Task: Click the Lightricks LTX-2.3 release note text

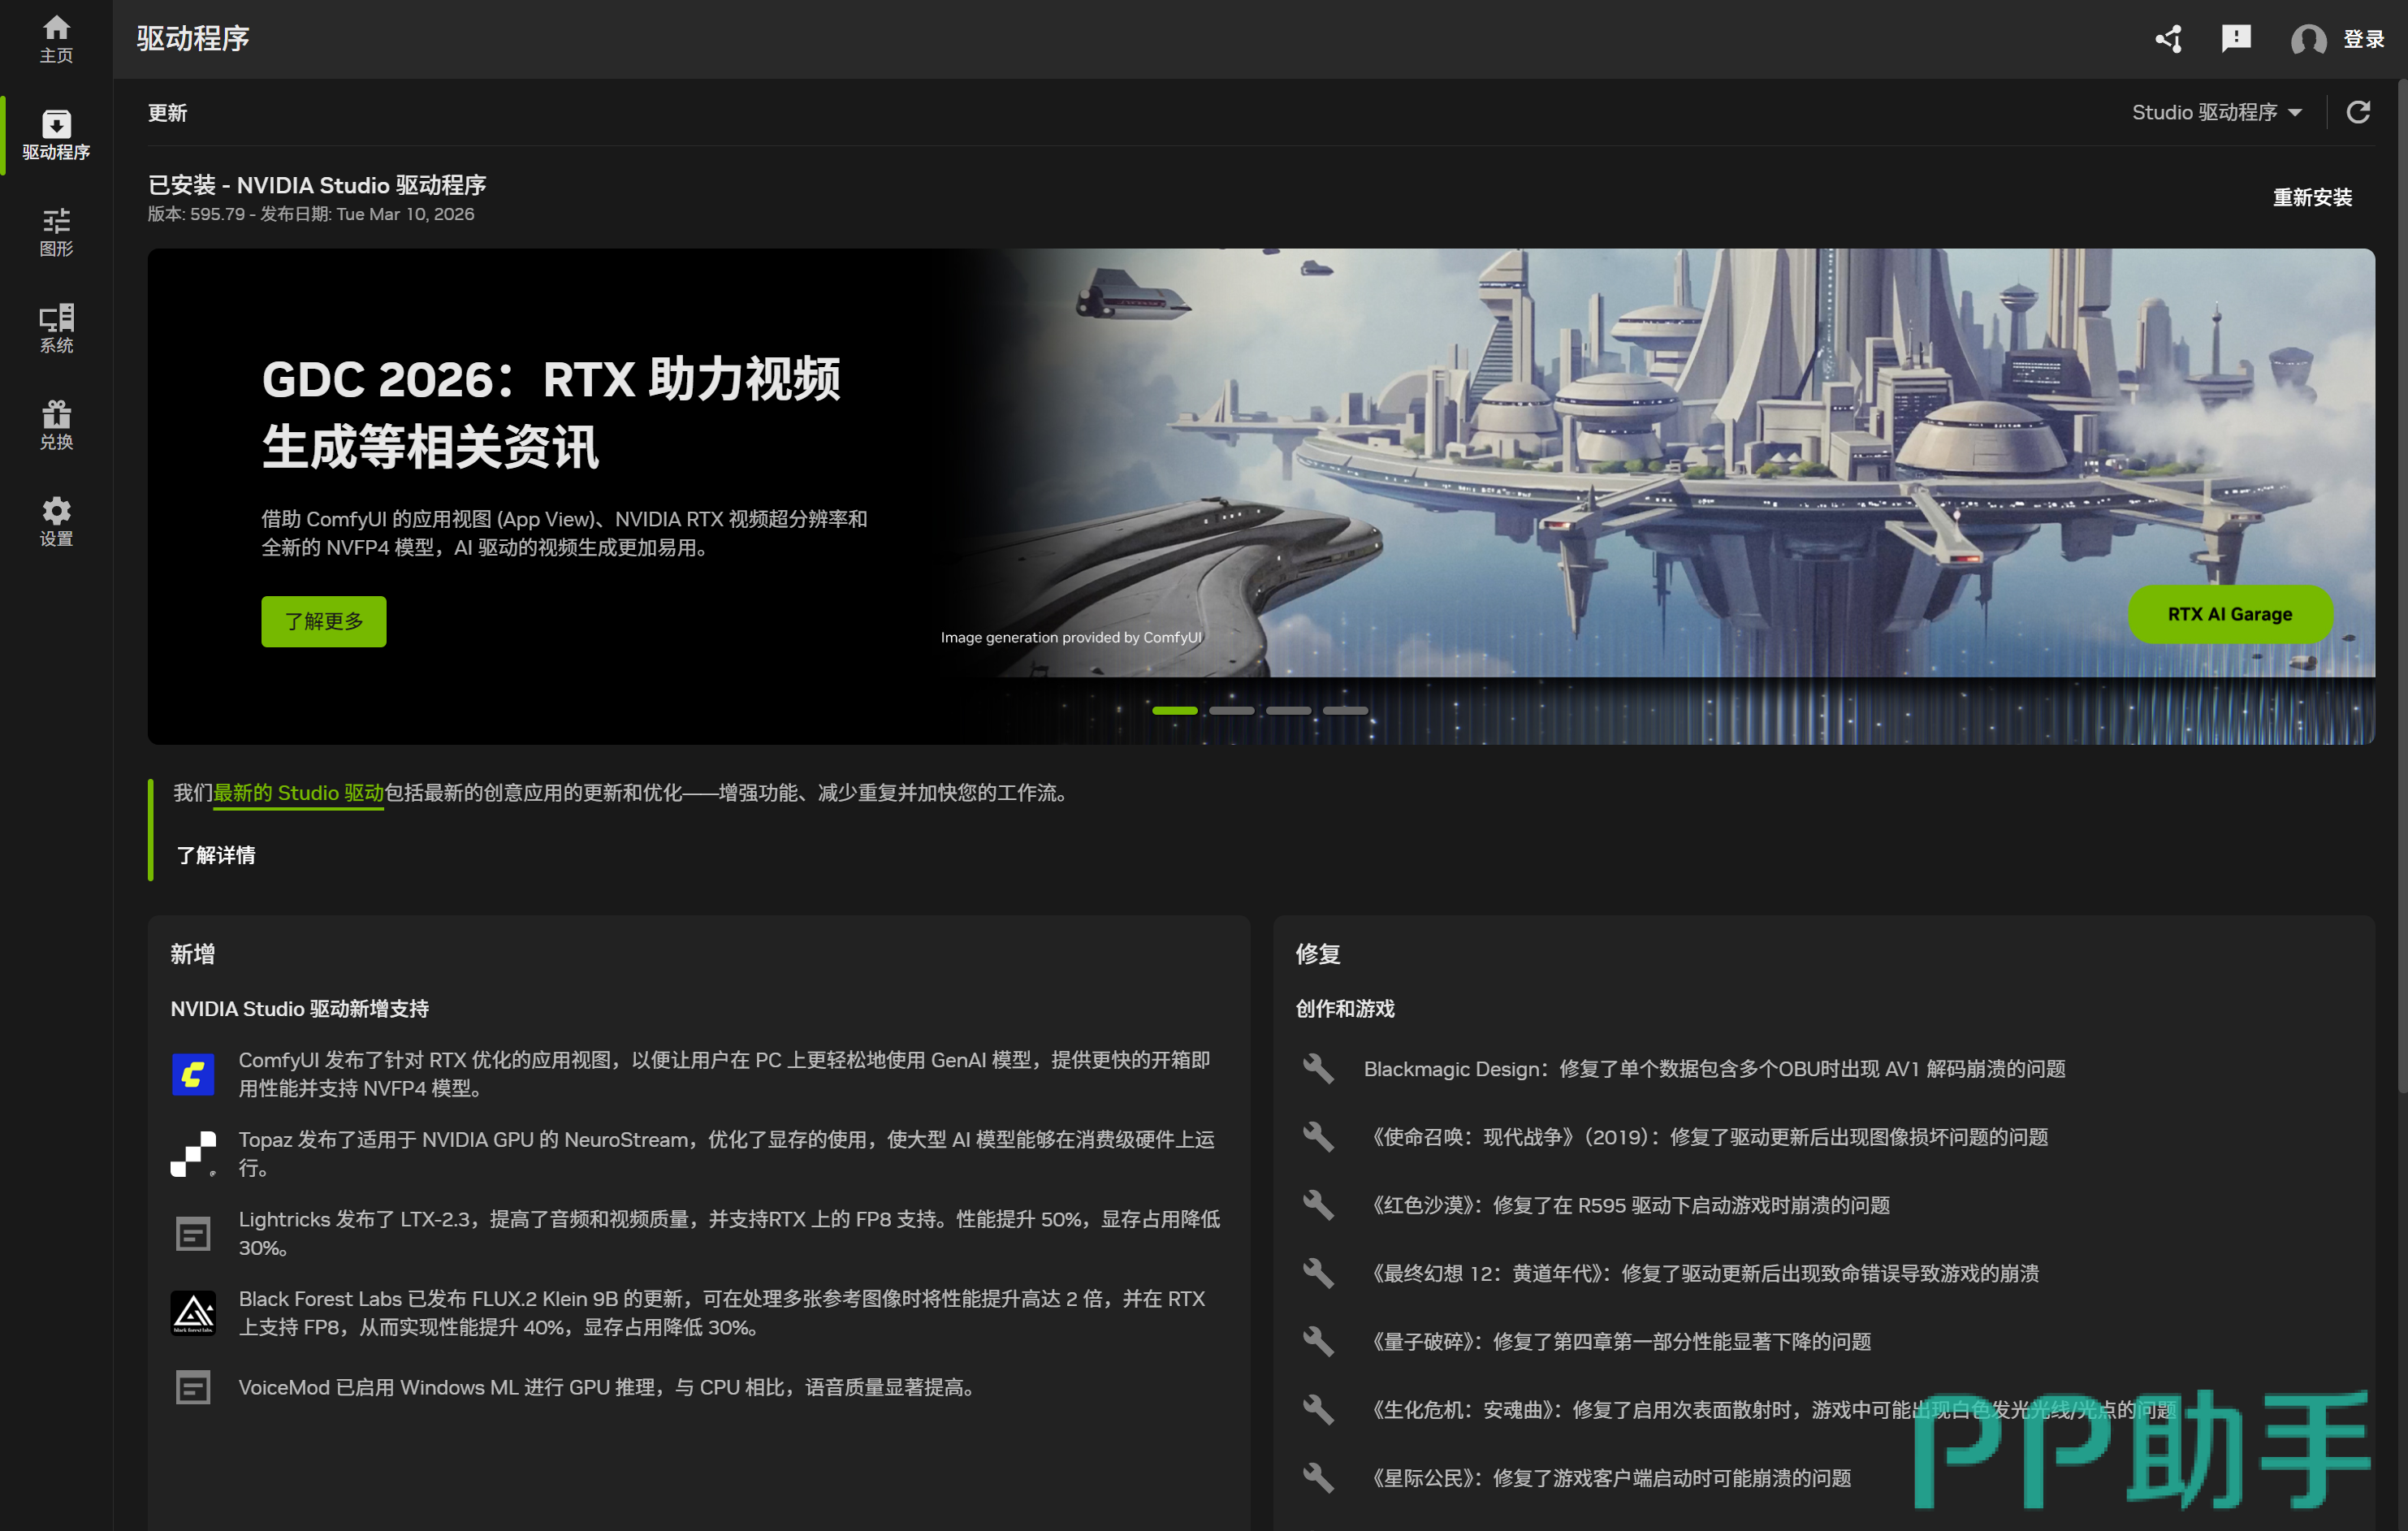Action: tap(729, 1234)
